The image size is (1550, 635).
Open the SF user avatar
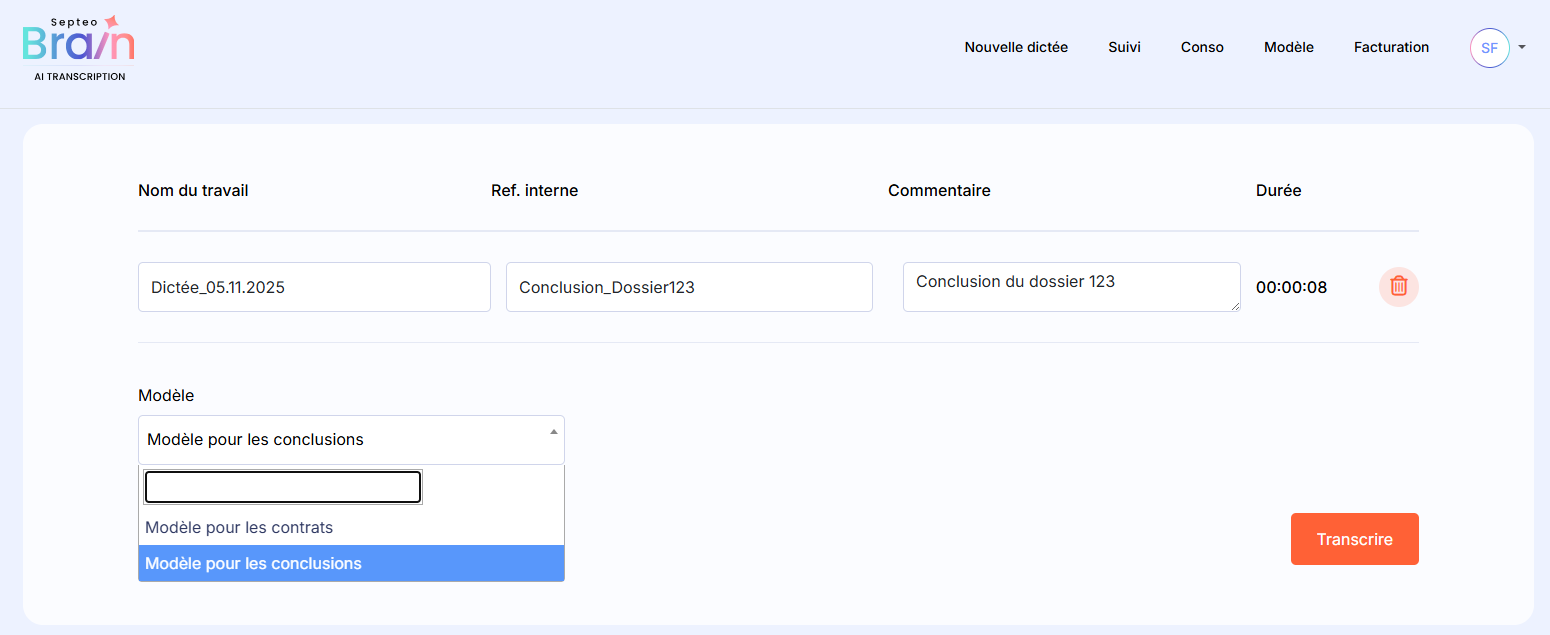click(x=1489, y=48)
